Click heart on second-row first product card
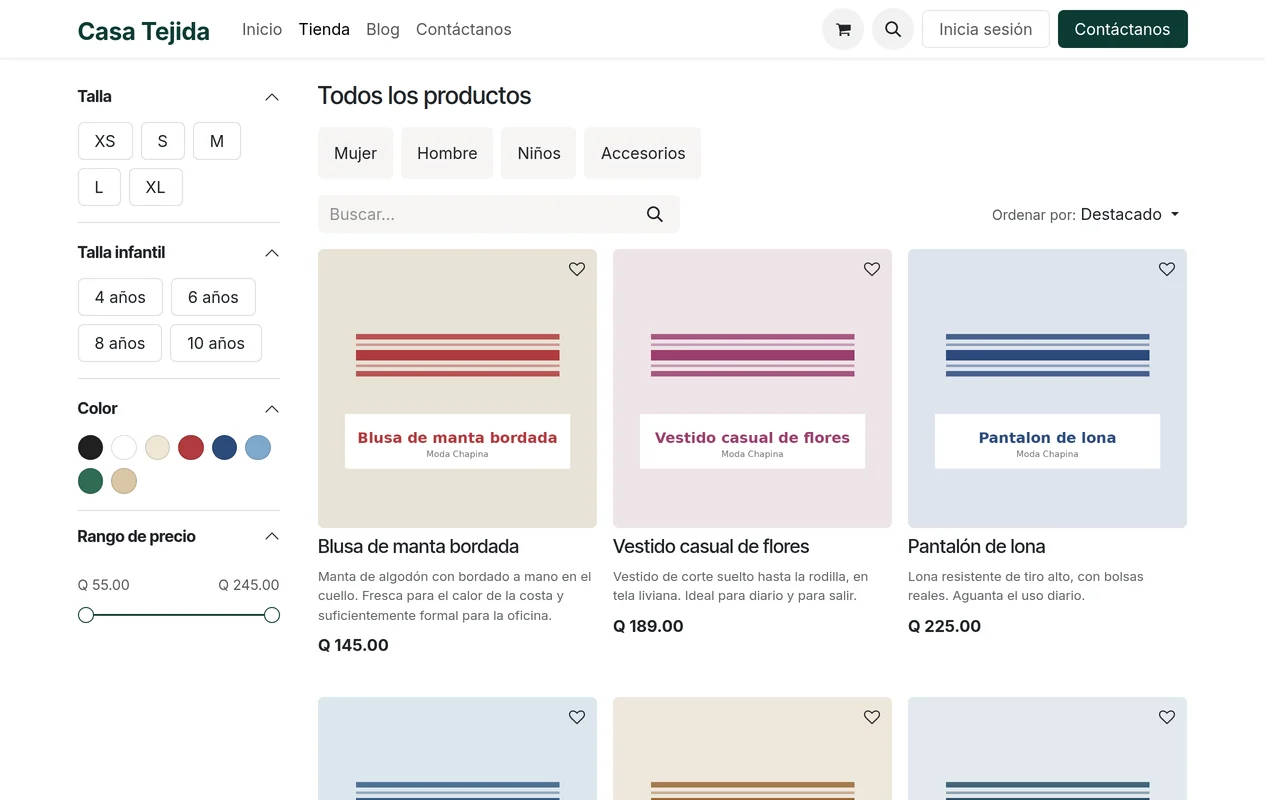 click(577, 717)
